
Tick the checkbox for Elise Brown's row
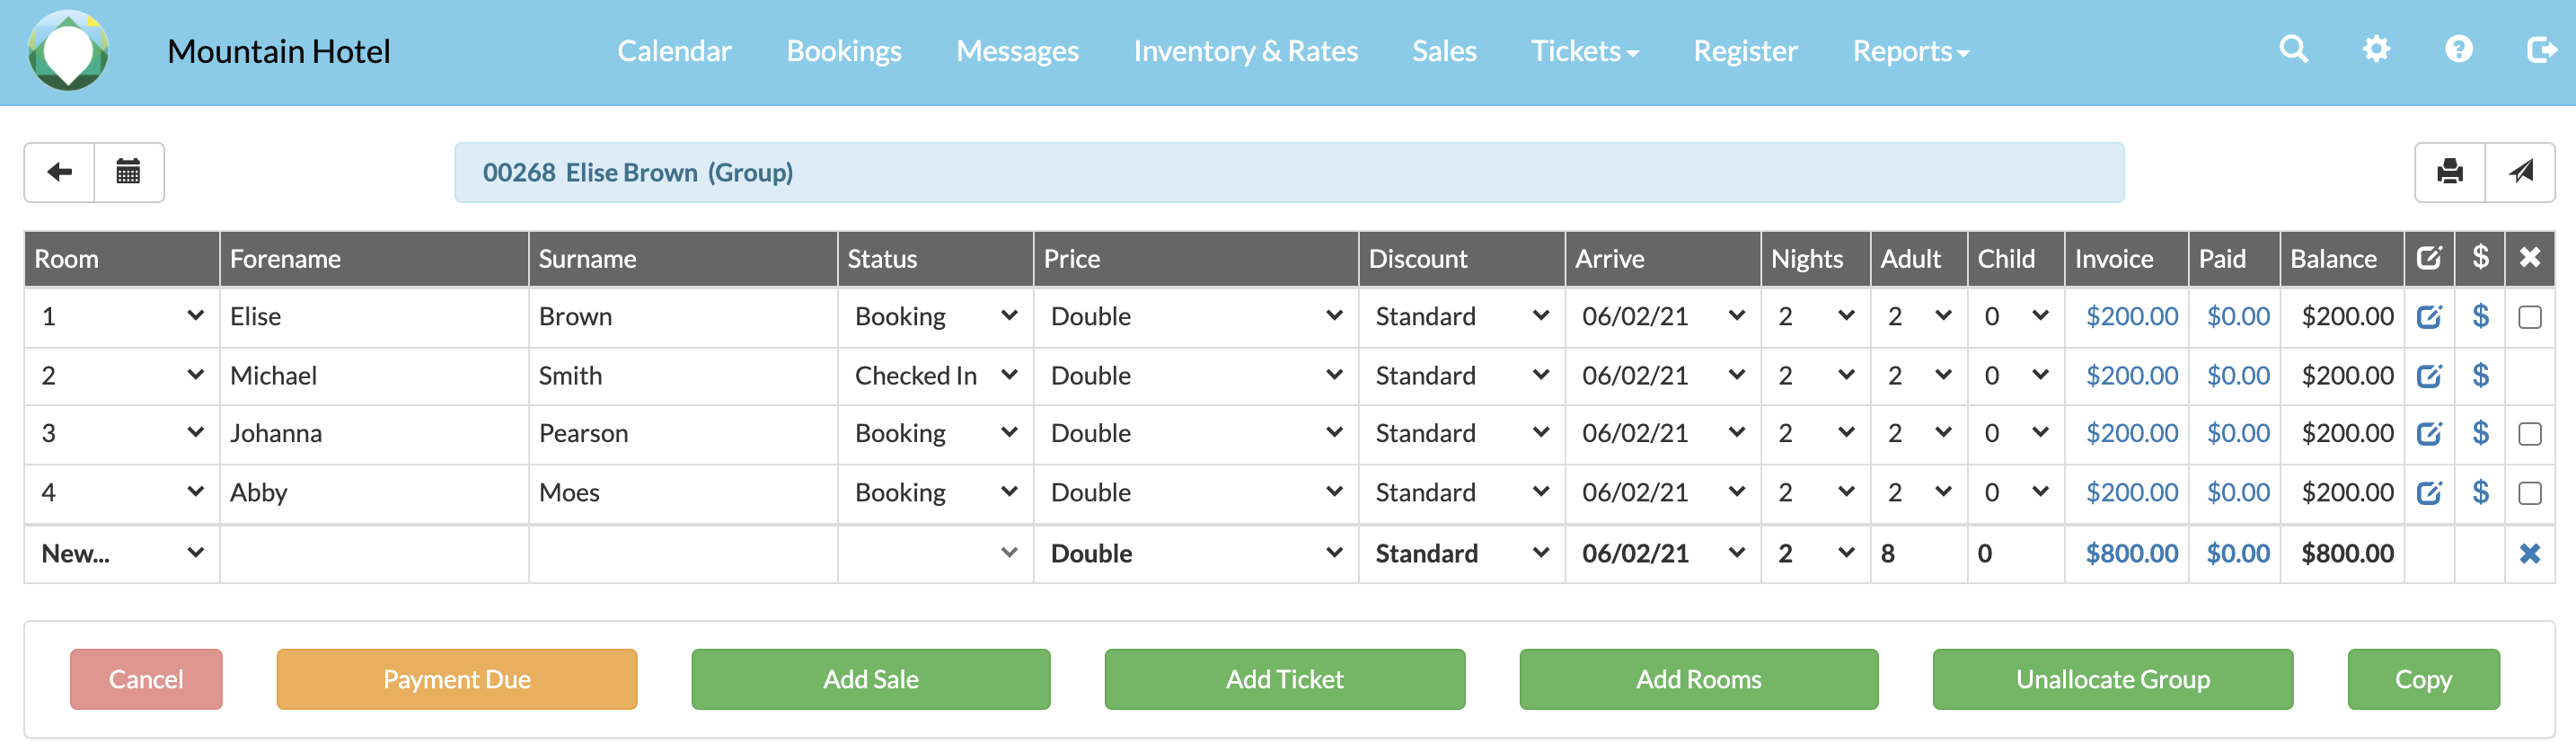coord(2529,318)
